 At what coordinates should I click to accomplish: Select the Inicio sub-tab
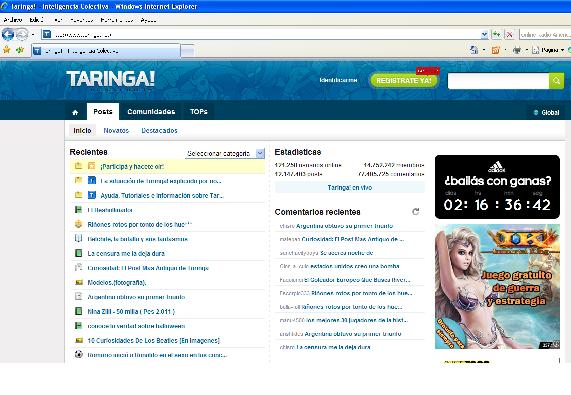[82, 130]
